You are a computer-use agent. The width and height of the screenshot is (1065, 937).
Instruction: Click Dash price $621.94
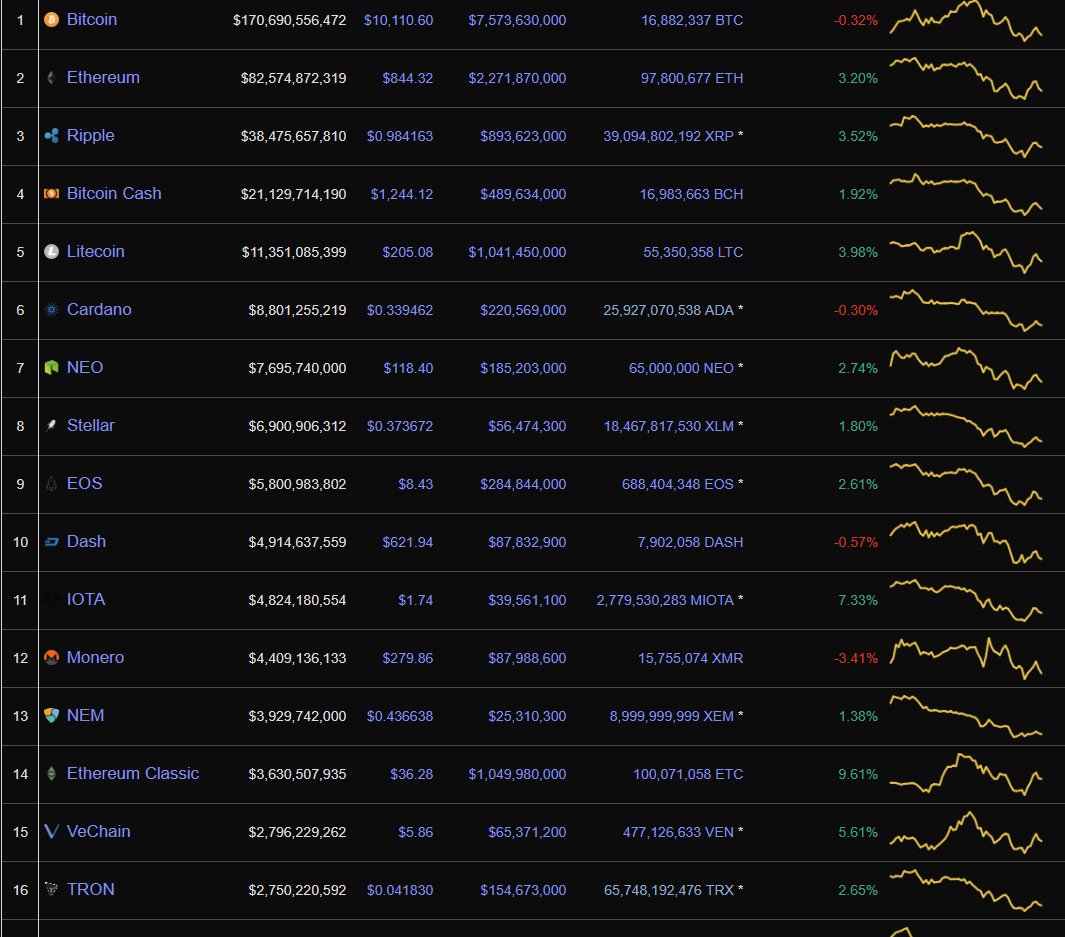click(x=408, y=542)
